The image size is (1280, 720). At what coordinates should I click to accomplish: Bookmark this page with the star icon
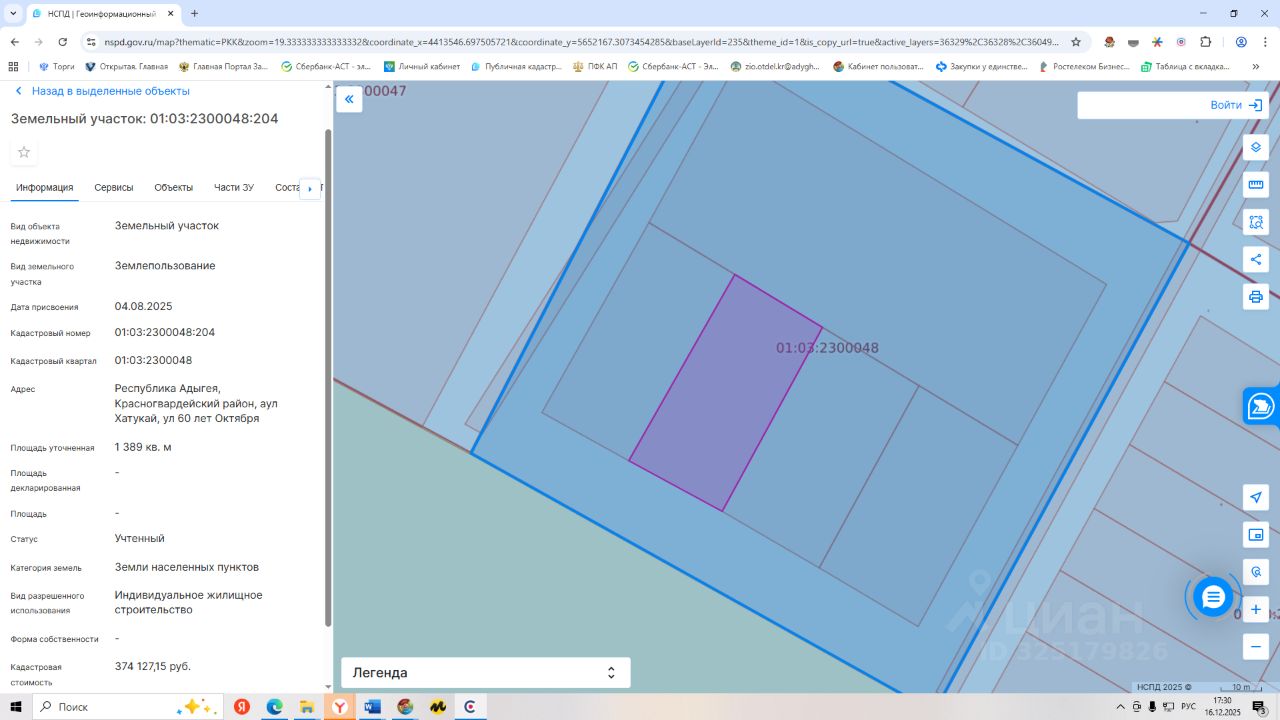[x=1076, y=42]
